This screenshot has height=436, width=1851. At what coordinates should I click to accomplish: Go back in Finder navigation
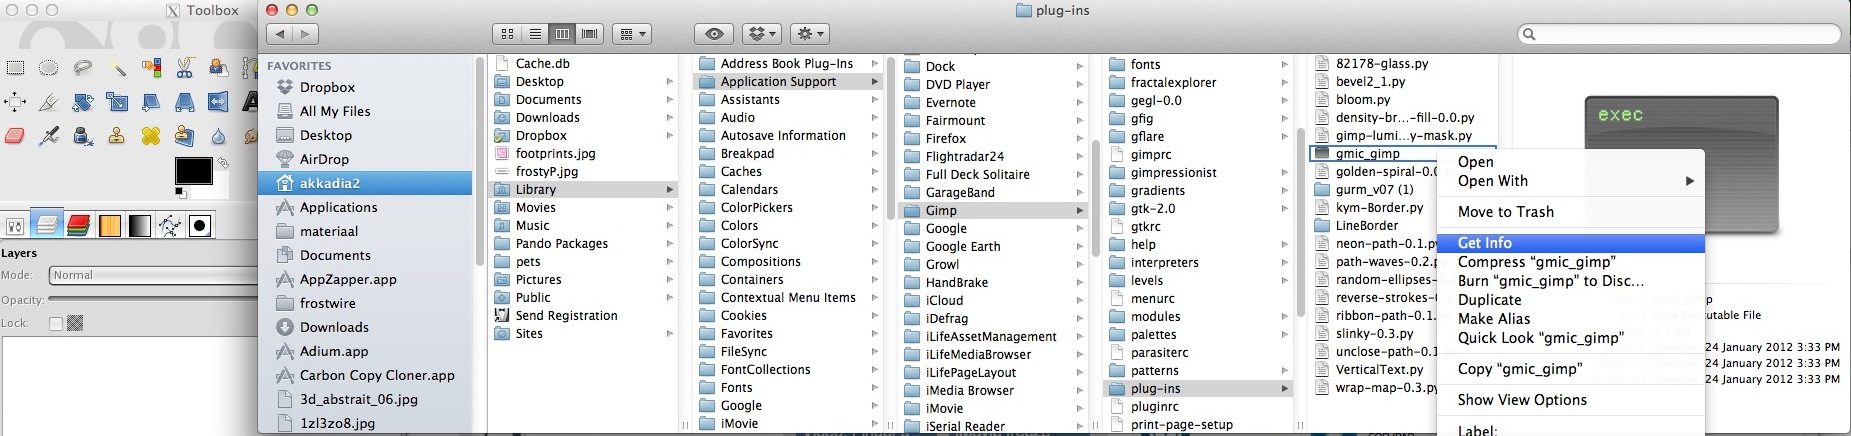click(280, 34)
